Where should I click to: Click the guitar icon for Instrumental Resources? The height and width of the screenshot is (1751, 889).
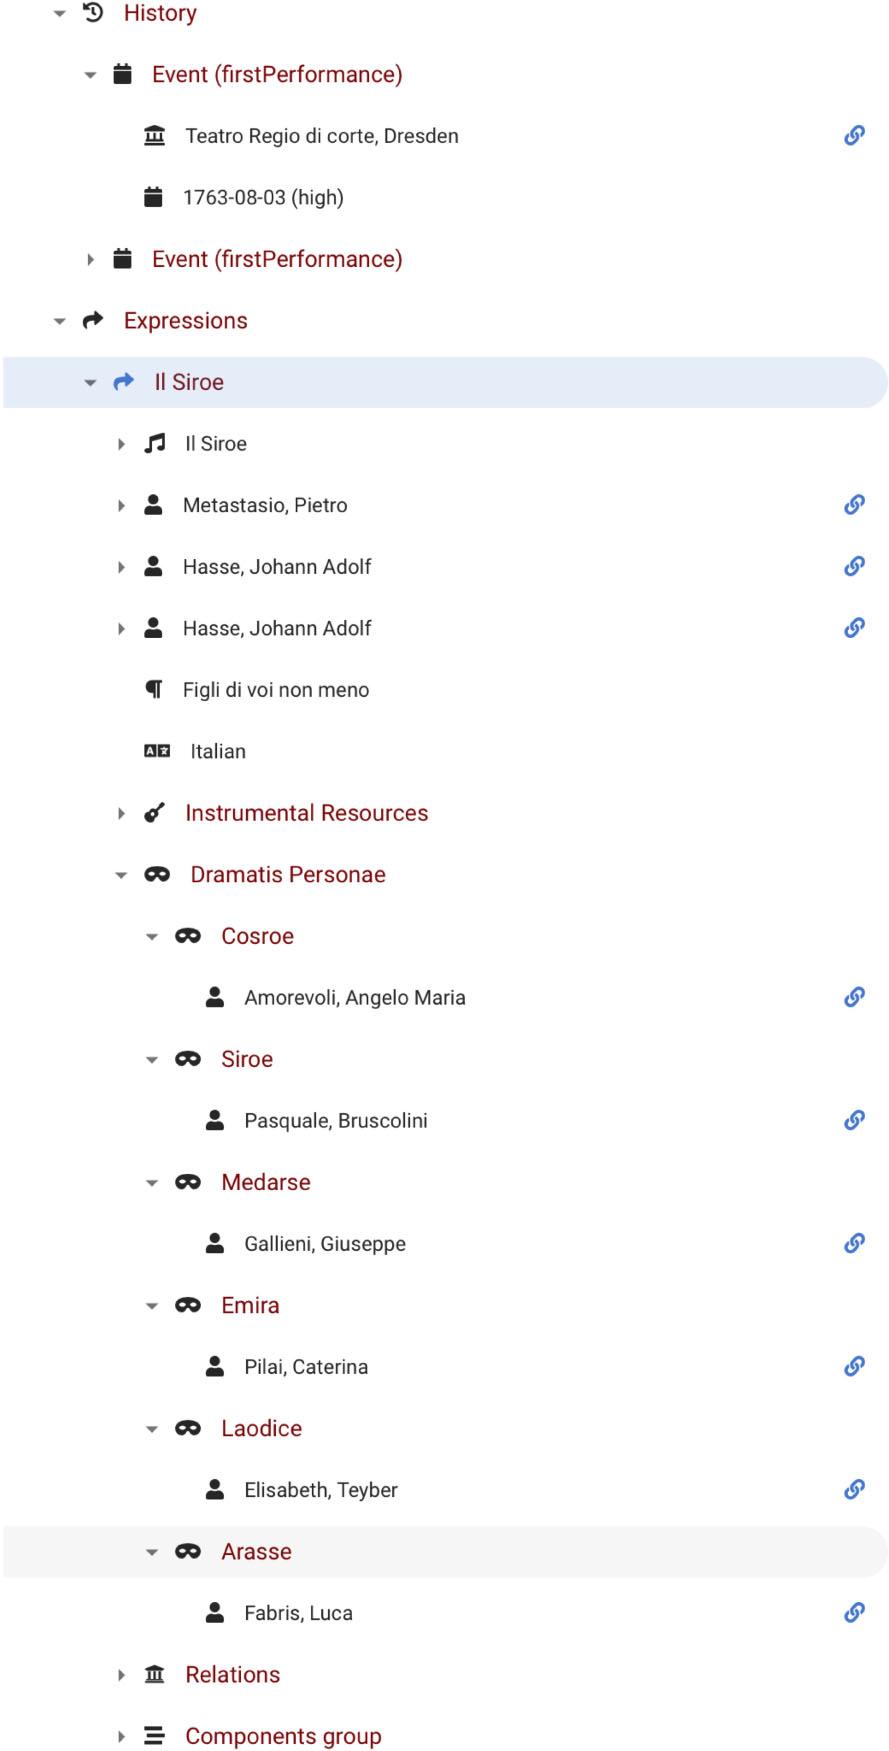[154, 813]
